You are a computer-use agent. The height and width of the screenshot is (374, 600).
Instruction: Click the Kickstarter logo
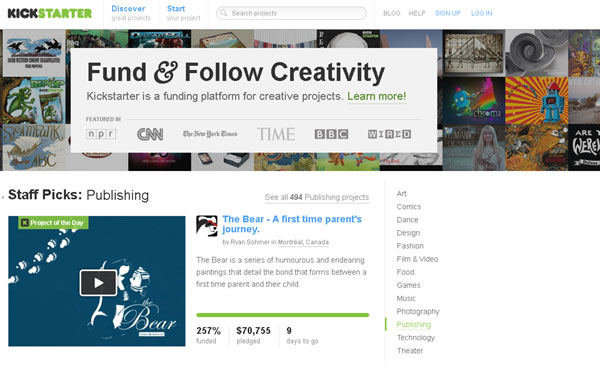(50, 13)
